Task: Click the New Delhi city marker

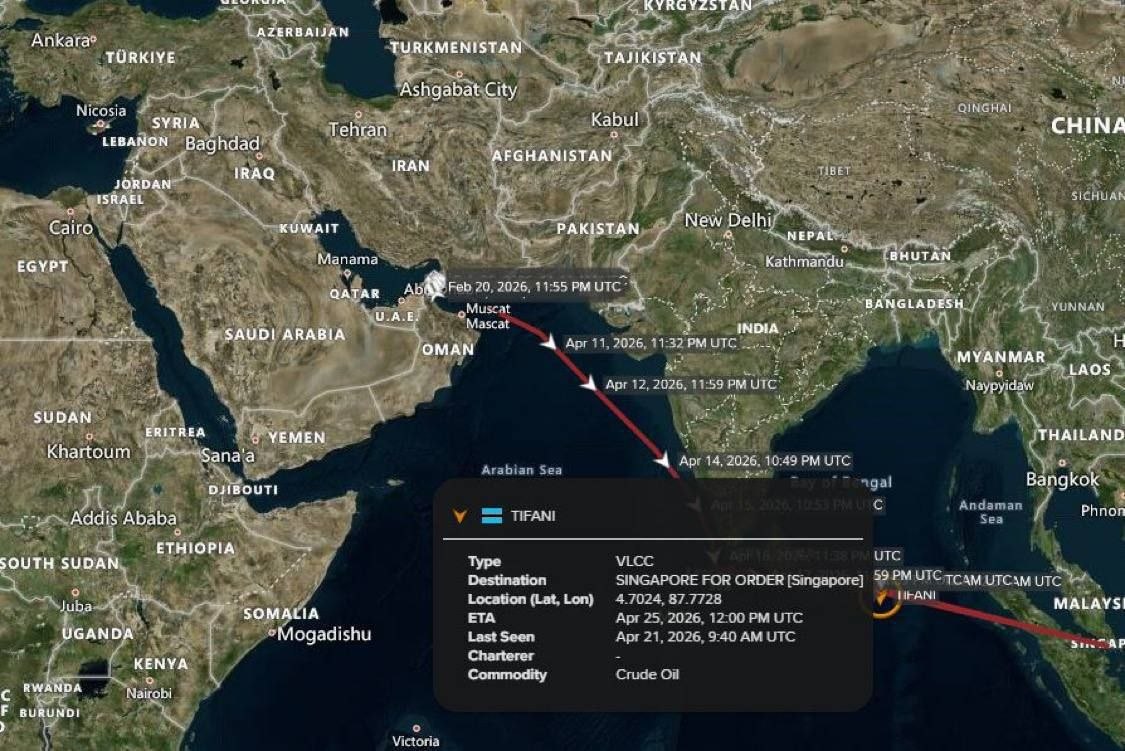Action: (x=728, y=234)
